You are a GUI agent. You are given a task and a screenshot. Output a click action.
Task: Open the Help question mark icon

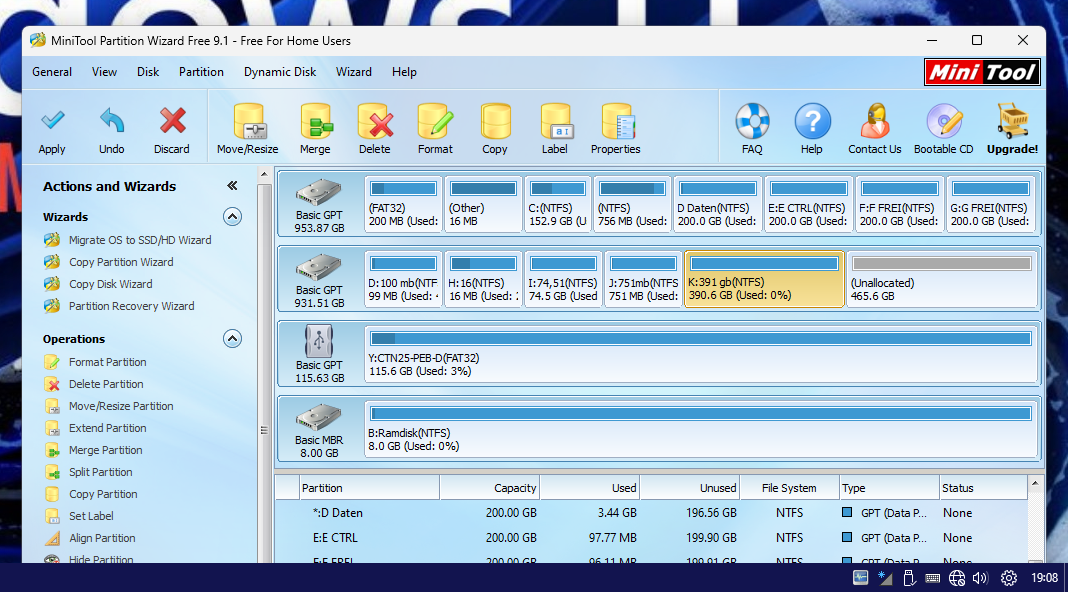(812, 121)
